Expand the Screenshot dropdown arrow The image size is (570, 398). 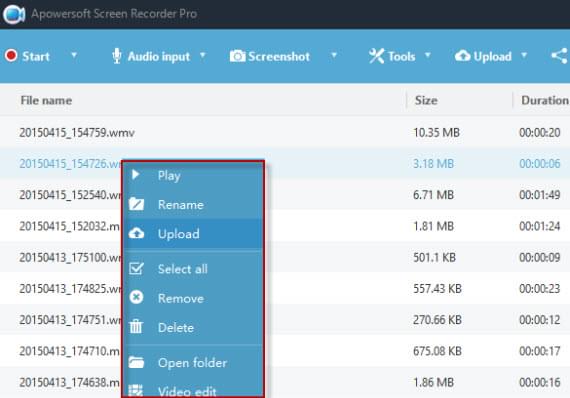coord(334,55)
